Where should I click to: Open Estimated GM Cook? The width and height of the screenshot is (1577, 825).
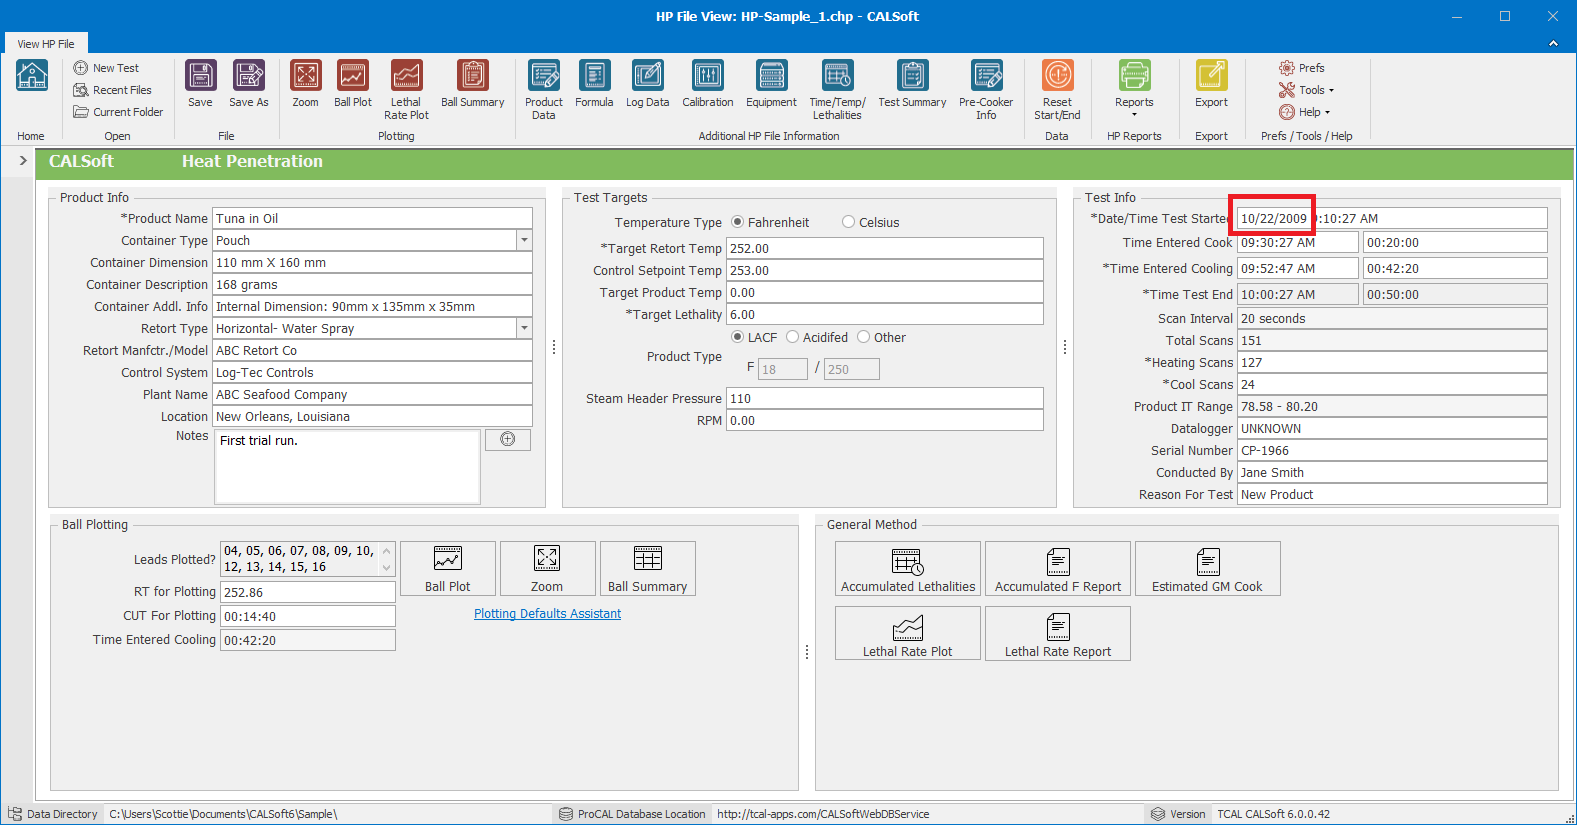coord(1208,569)
